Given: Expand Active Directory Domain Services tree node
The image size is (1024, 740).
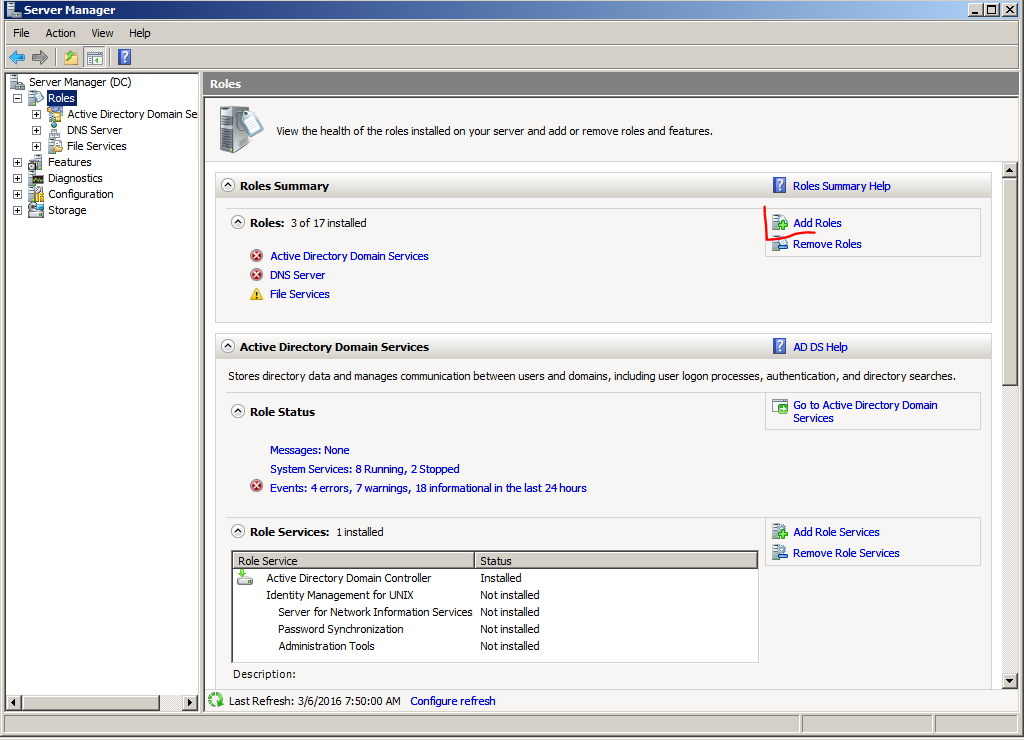Looking at the screenshot, I should pos(37,114).
